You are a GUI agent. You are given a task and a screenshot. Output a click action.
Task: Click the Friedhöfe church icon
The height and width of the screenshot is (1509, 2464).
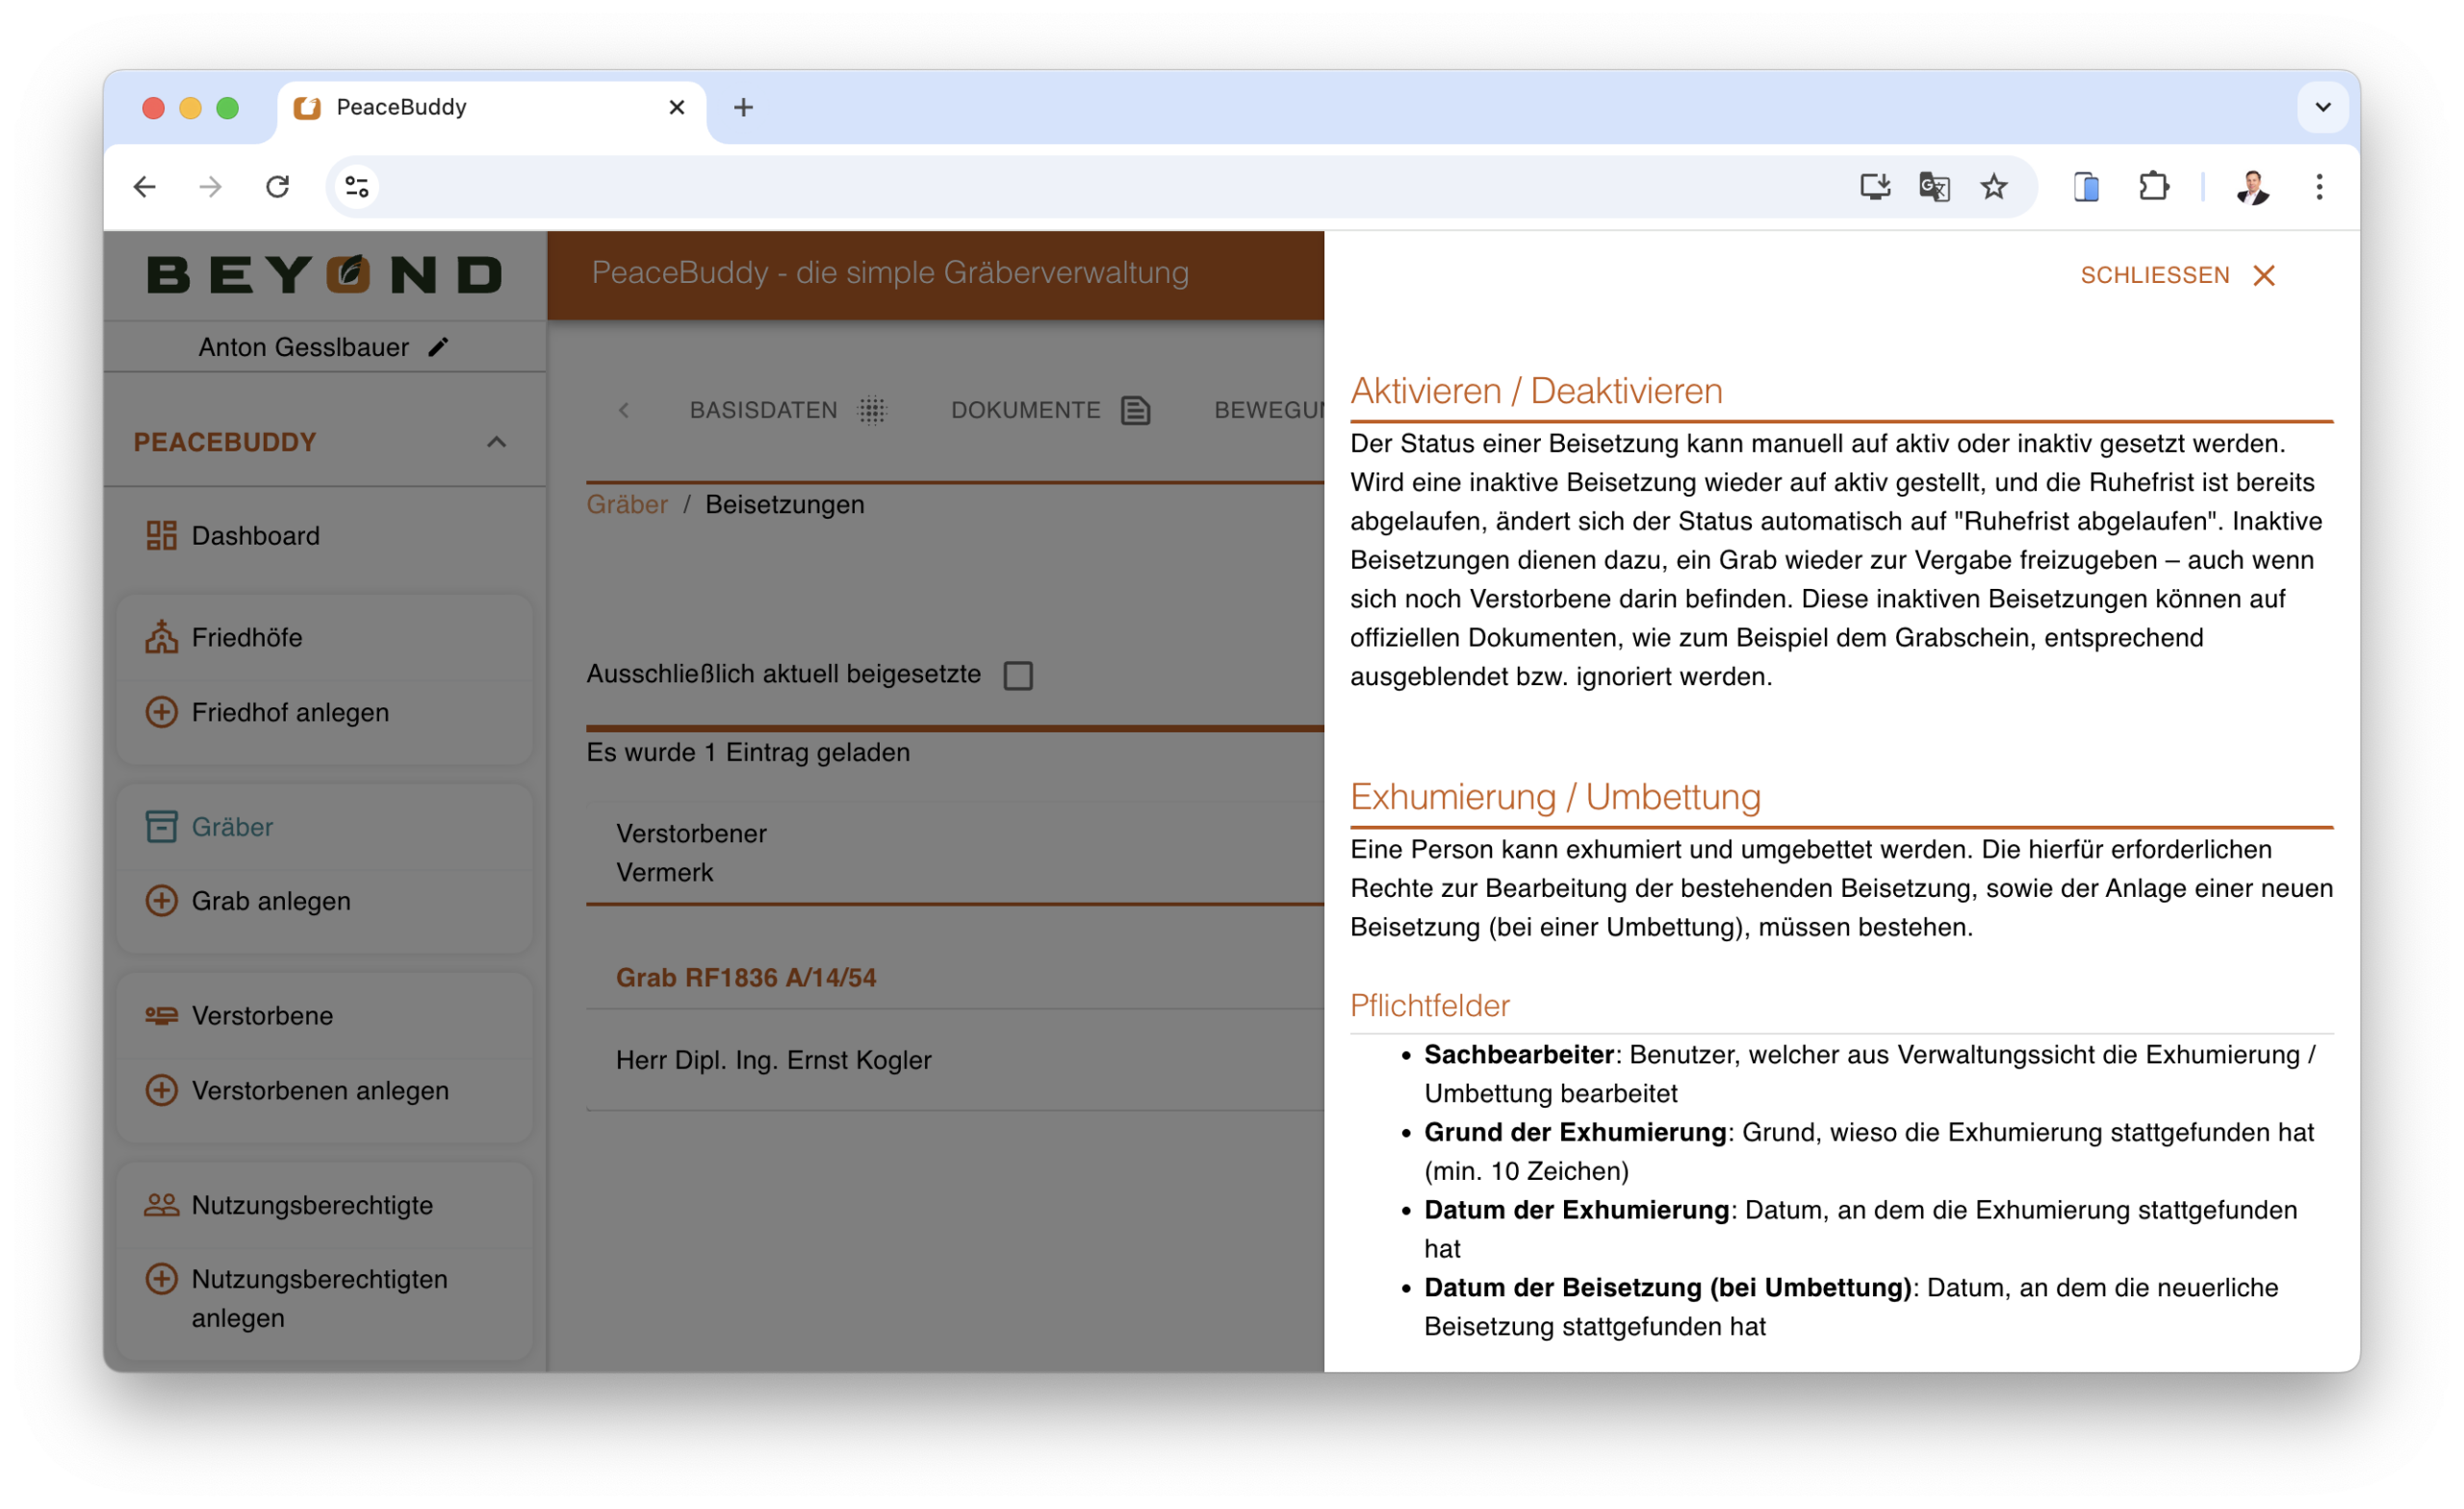pos(161,637)
